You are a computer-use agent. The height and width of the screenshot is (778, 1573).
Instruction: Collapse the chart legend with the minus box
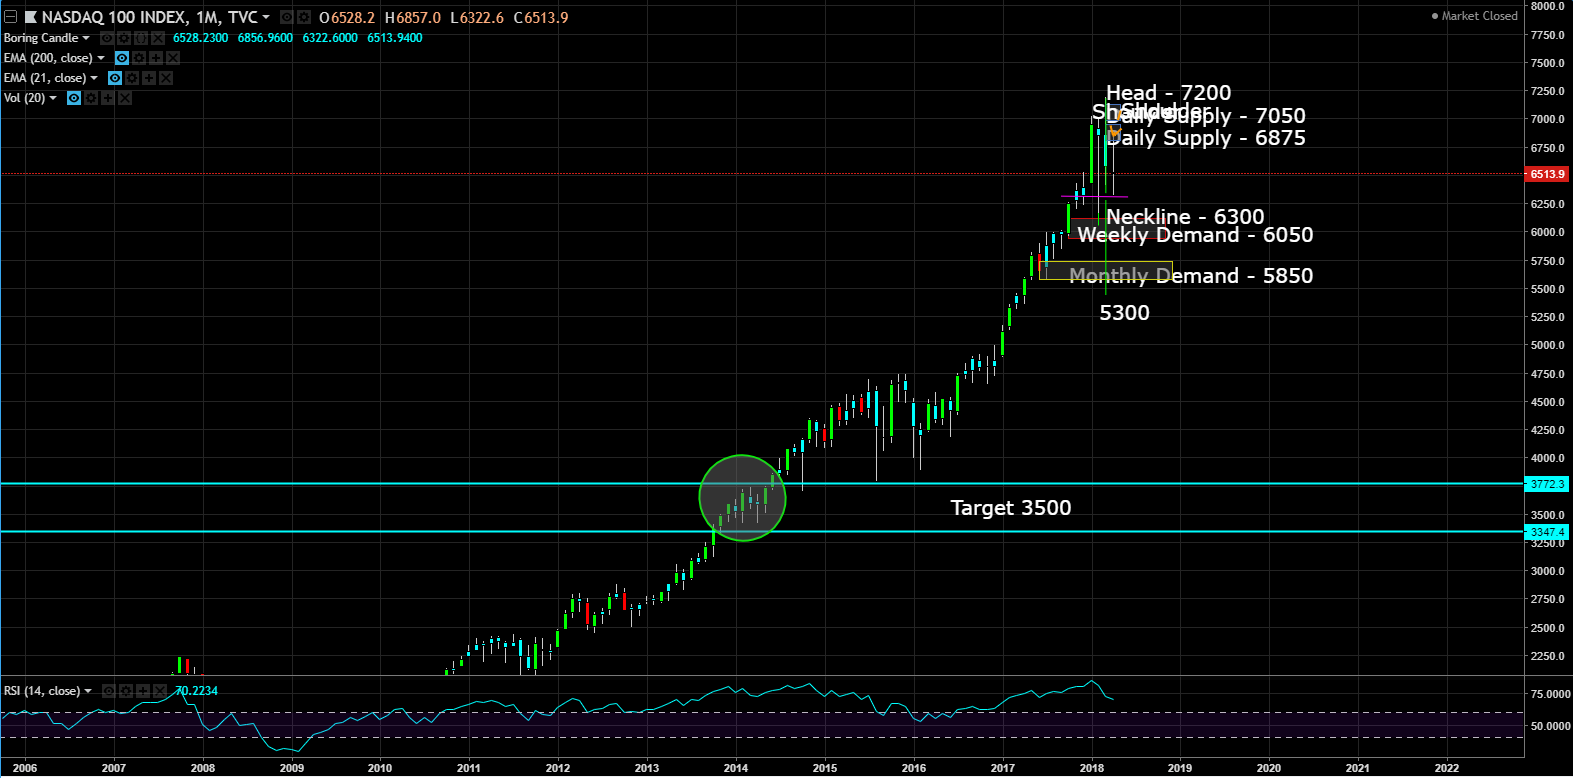click(11, 17)
